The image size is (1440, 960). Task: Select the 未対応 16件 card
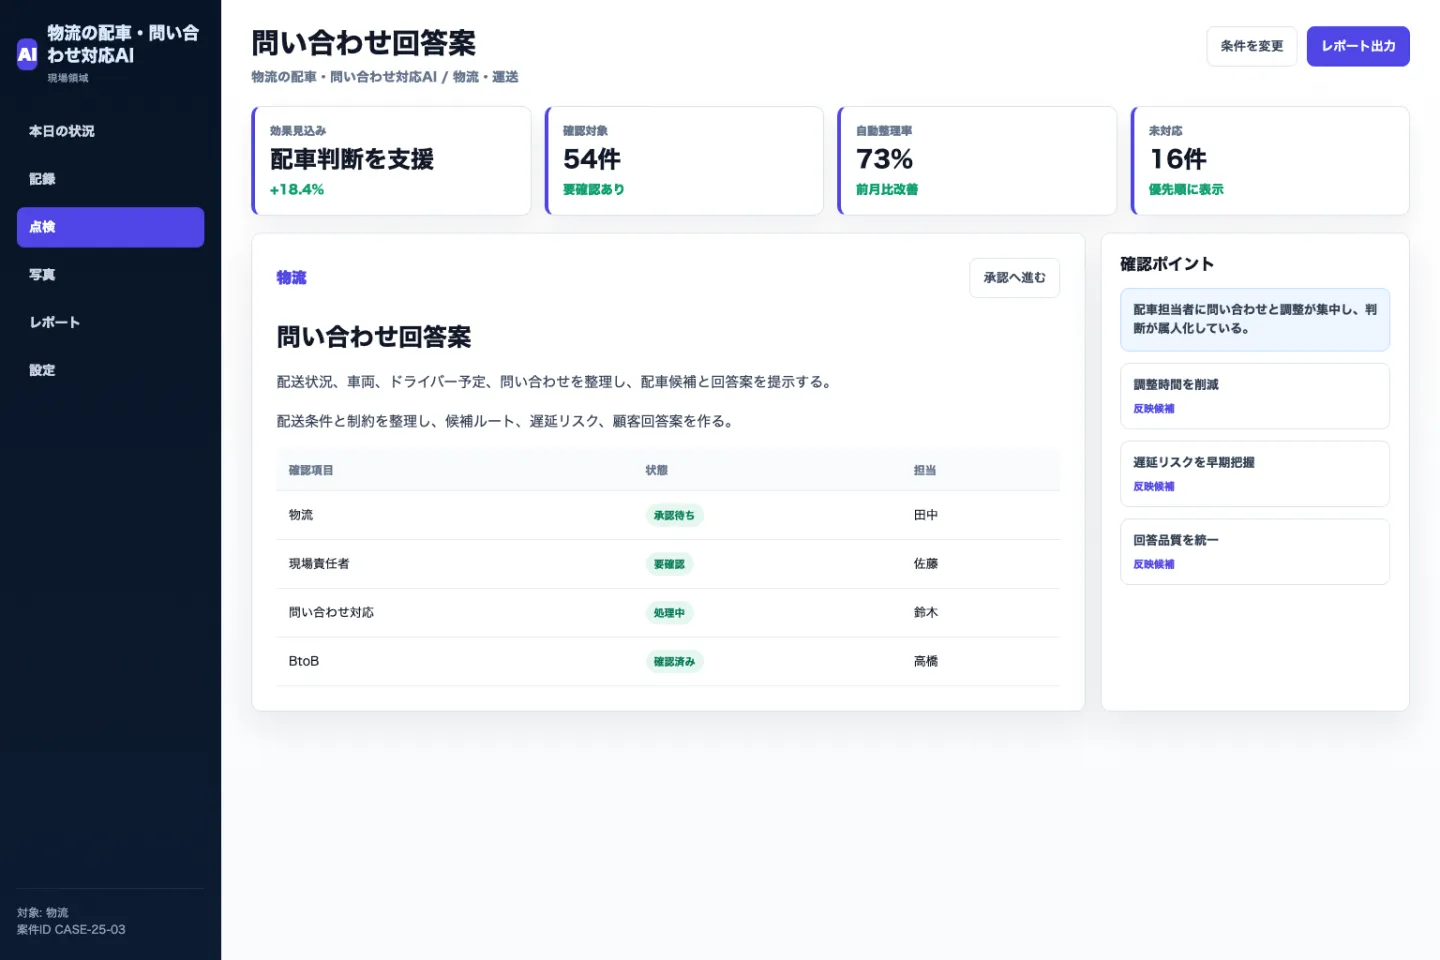pos(1270,161)
